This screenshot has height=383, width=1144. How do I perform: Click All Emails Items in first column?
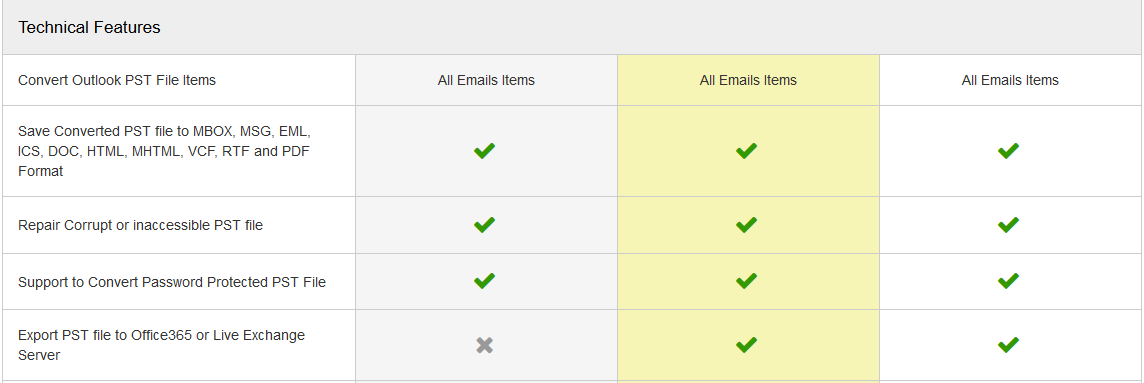point(486,80)
